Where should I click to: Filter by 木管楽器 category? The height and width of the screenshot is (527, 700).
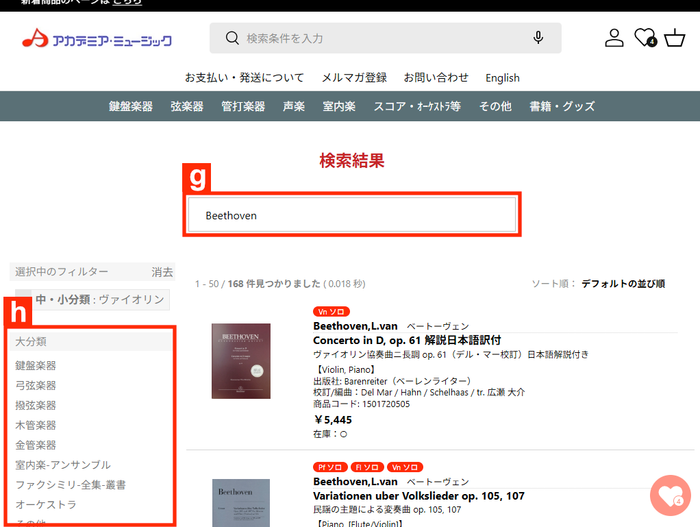click(x=36, y=425)
